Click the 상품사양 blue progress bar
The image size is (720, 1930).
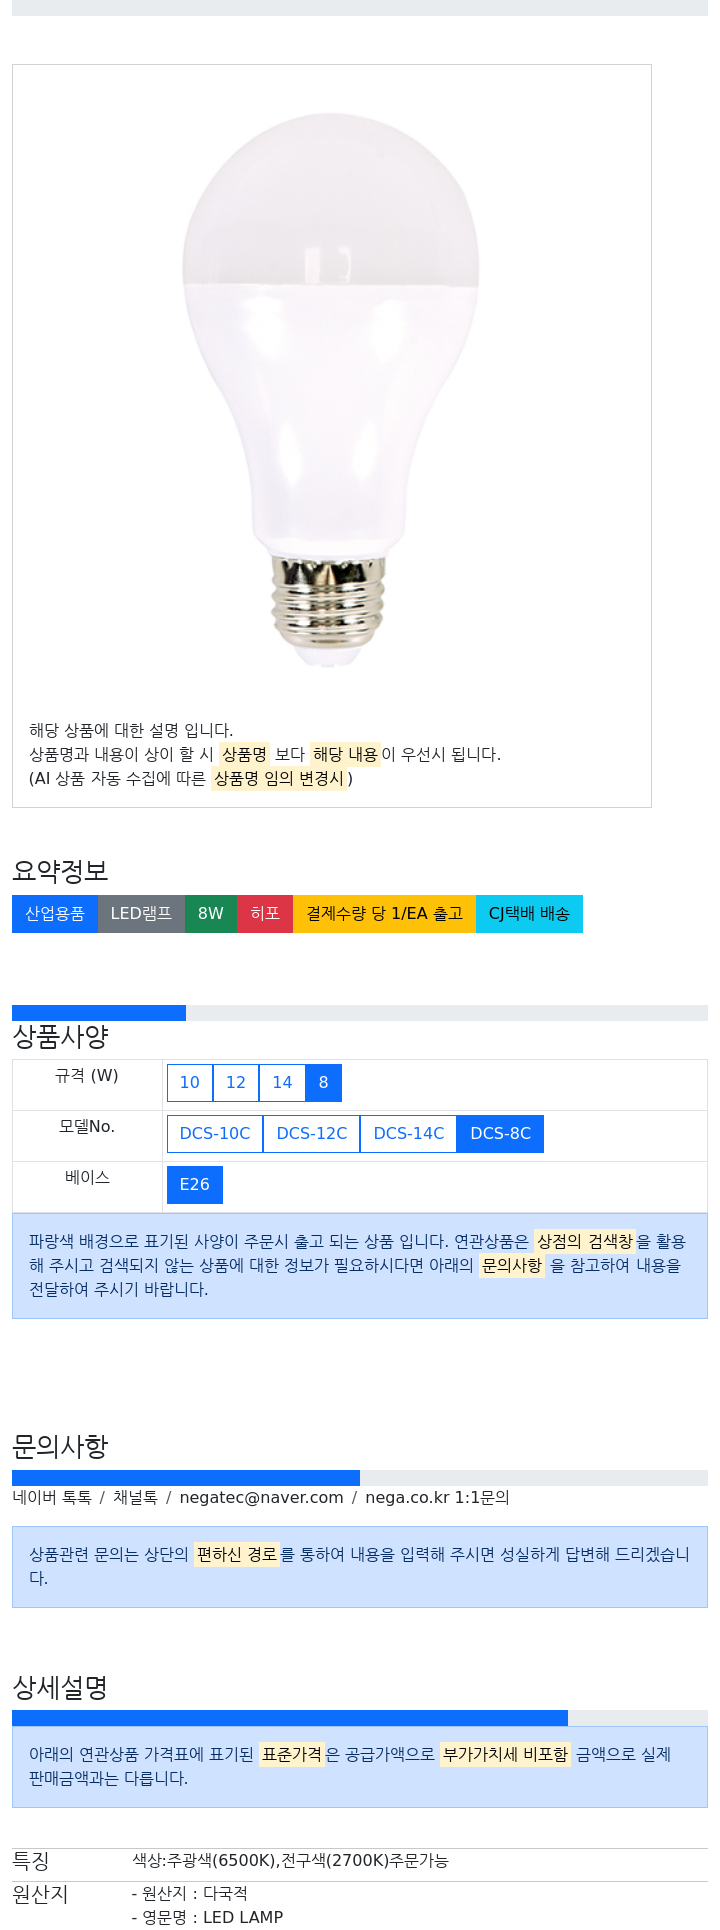(99, 1013)
